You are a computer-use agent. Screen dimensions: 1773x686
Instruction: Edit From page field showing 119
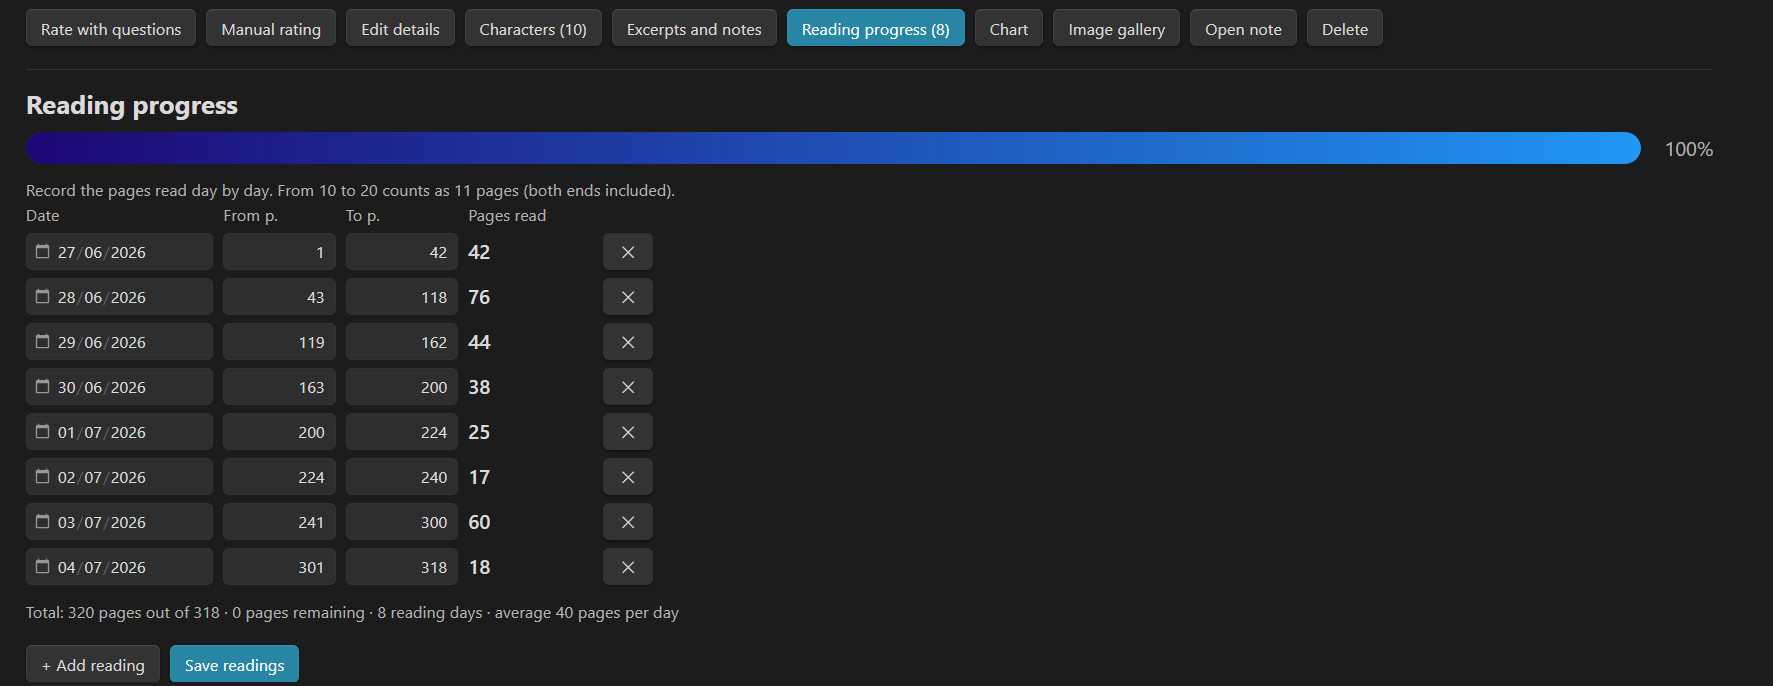[279, 342]
